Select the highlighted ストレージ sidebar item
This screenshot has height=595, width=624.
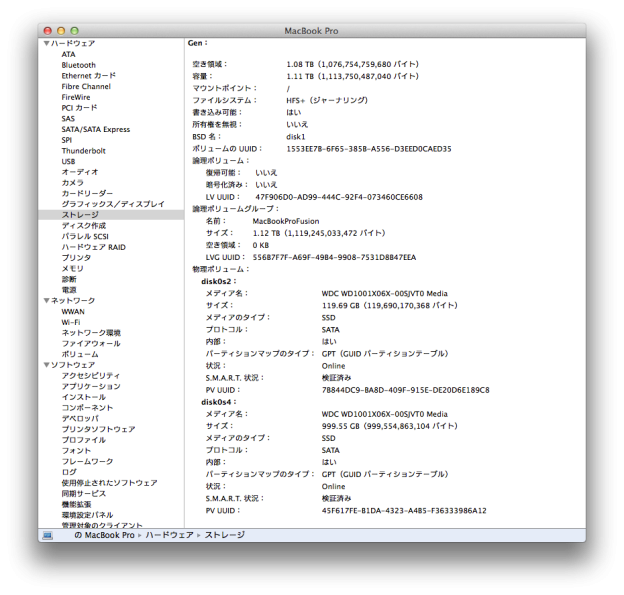tap(111, 215)
